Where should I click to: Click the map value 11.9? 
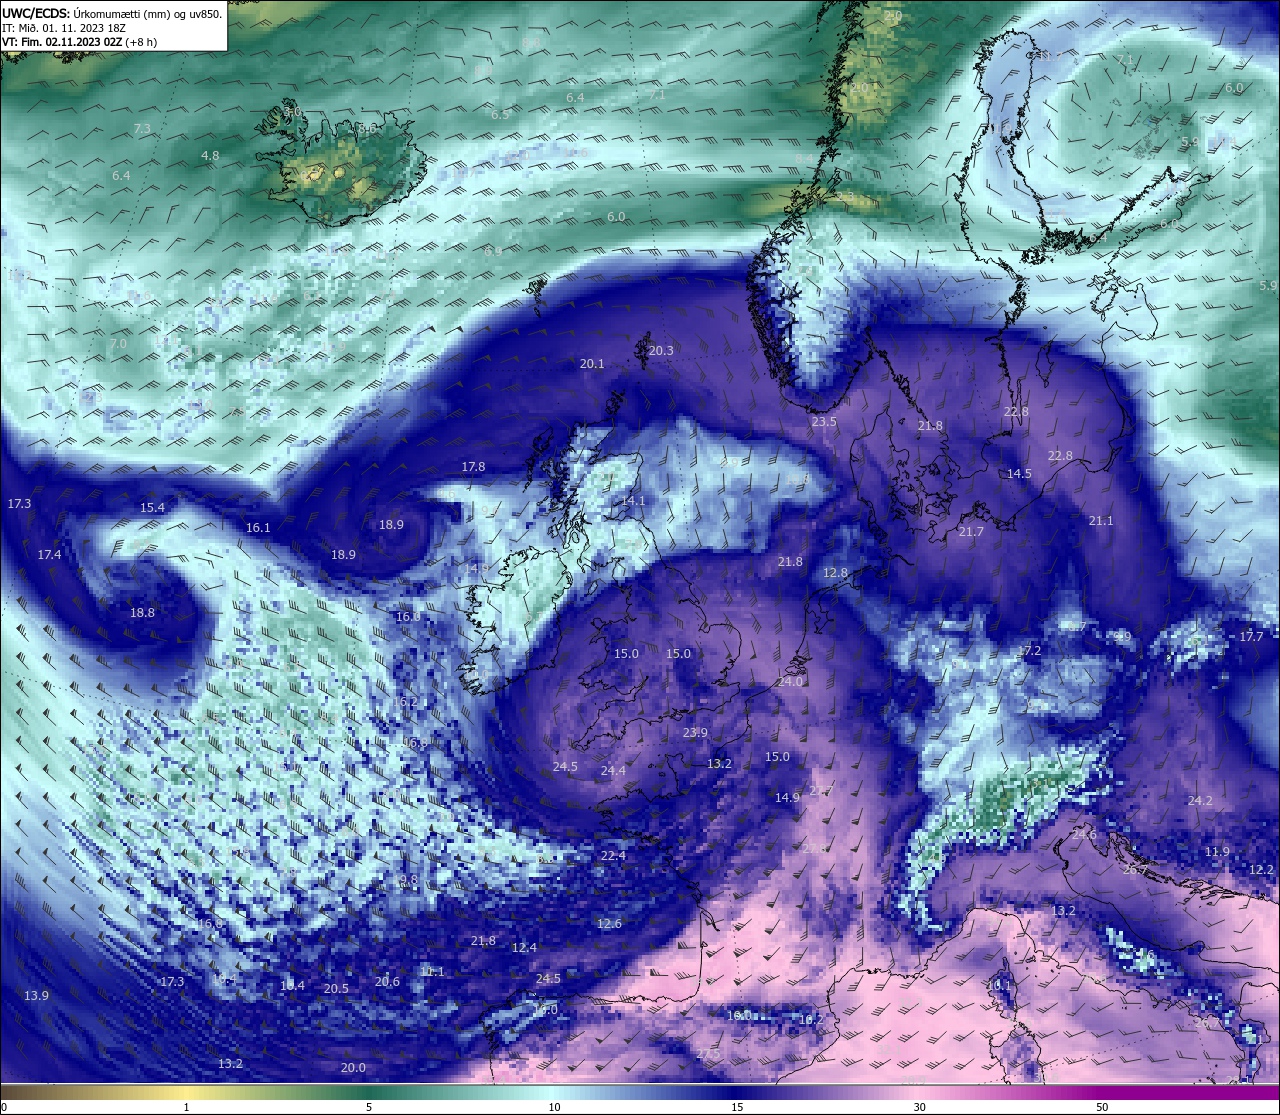pyautogui.click(x=1217, y=852)
